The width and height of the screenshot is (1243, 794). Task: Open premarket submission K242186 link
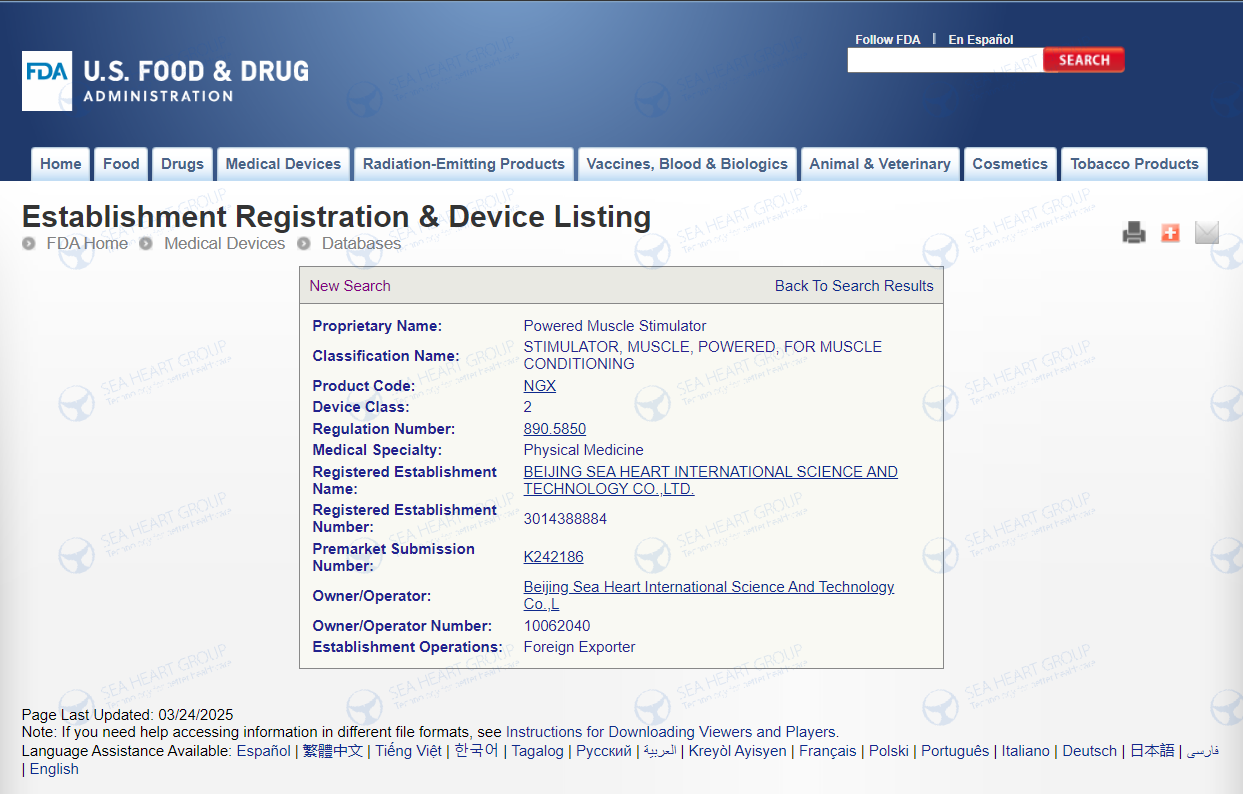tap(553, 557)
